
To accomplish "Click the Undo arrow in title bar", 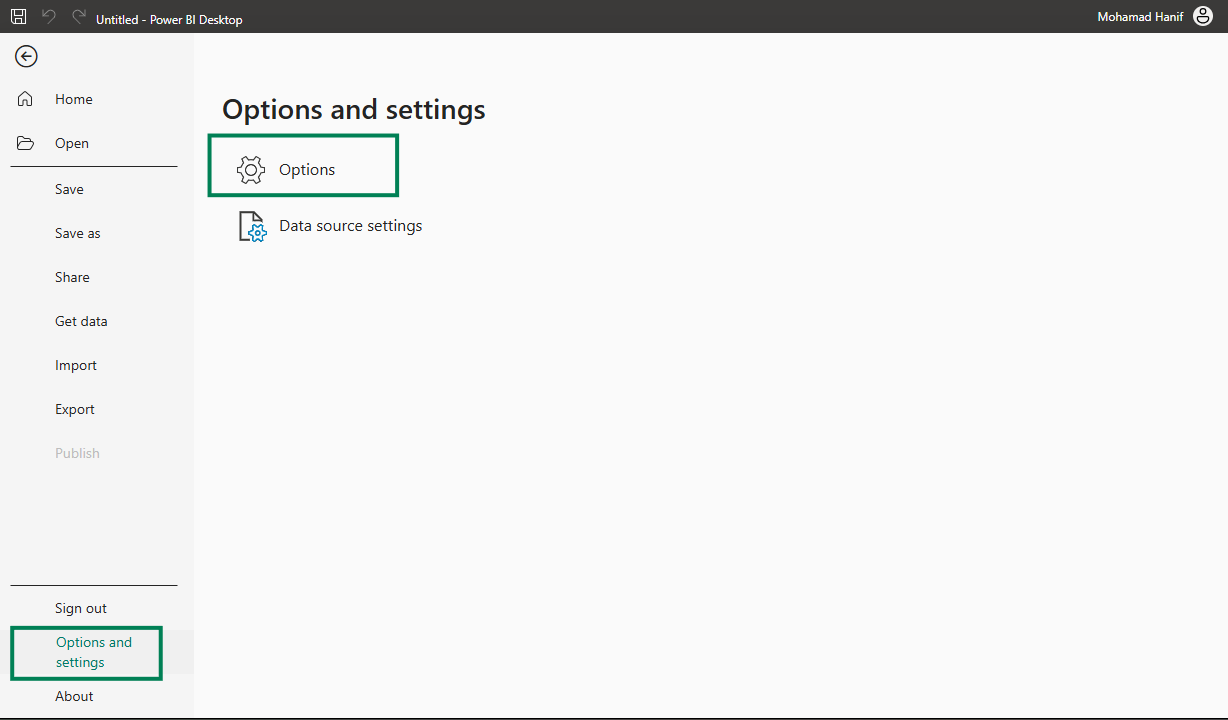I will pos(49,17).
